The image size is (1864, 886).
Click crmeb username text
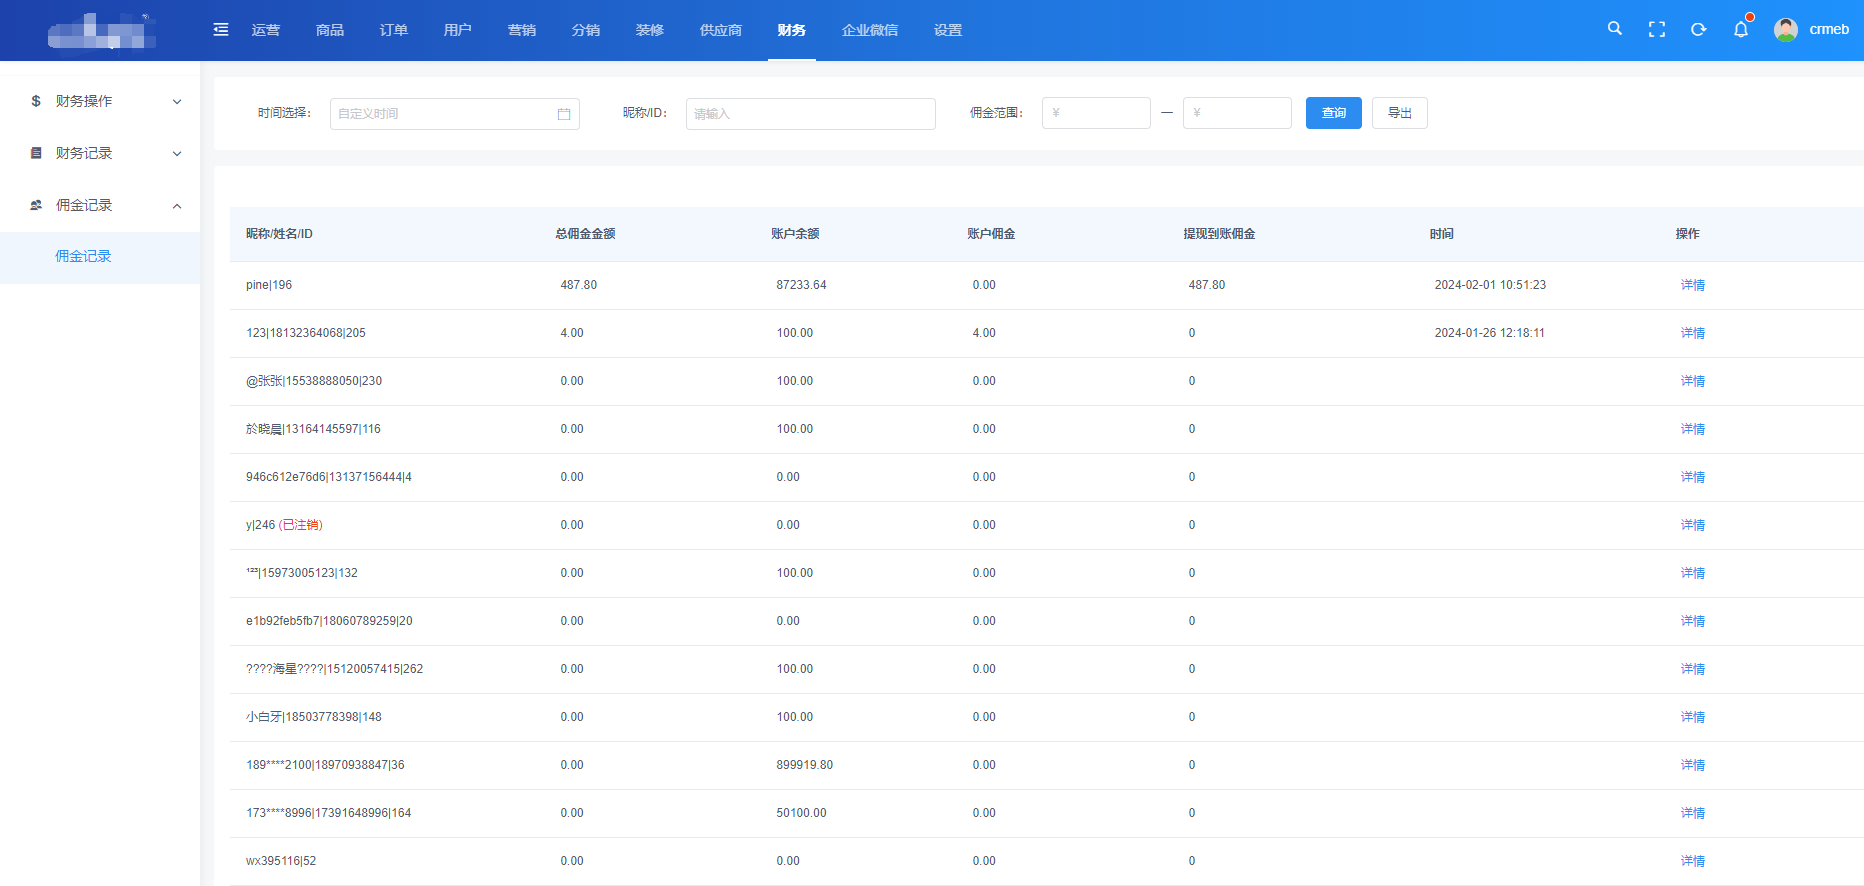pyautogui.click(x=1829, y=29)
